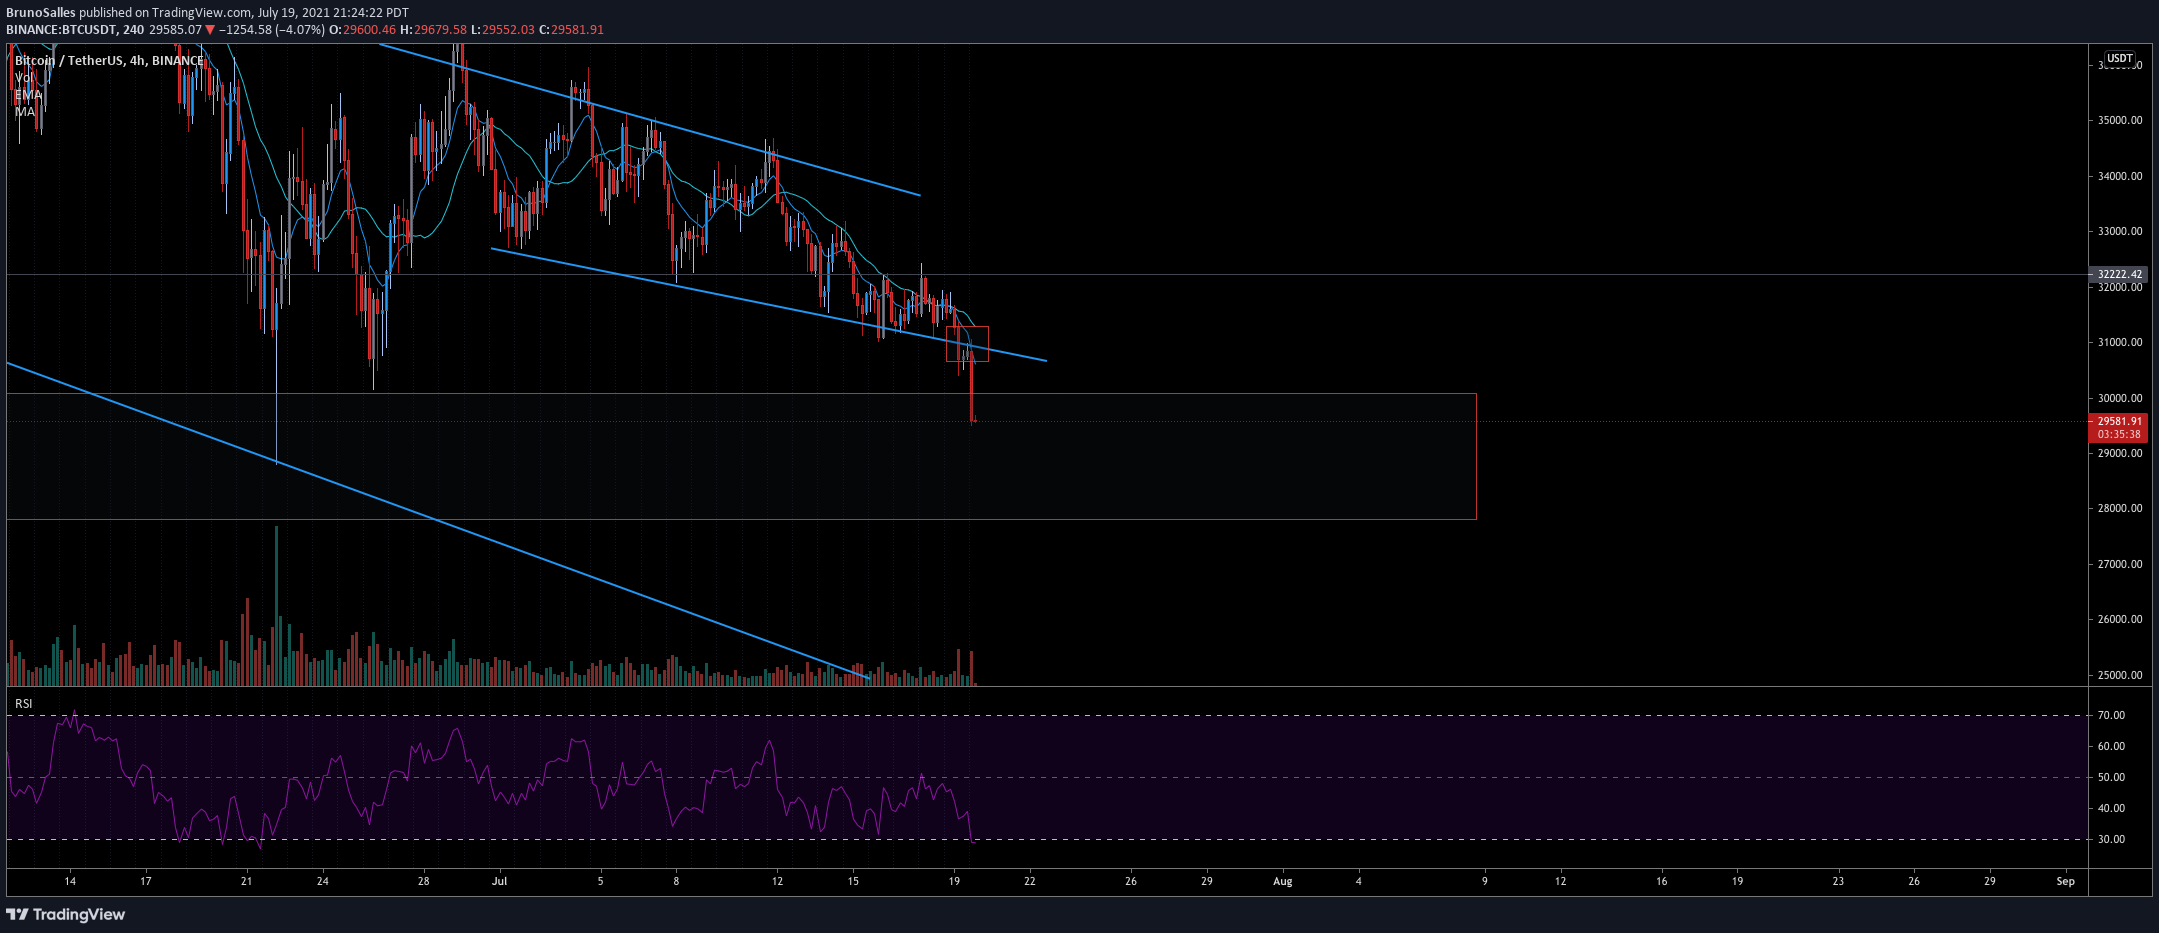This screenshot has height=933, width=2159.
Task: Select the BINANCE:BTCUSDT symbol text
Action: (60, 30)
